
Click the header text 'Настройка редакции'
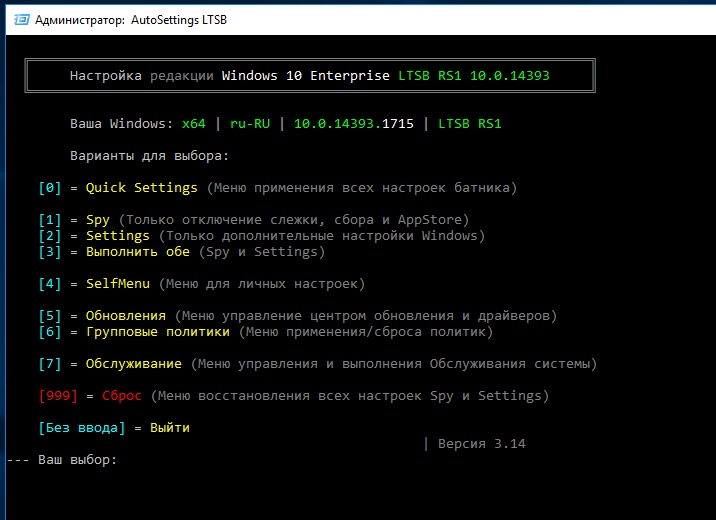(x=142, y=76)
